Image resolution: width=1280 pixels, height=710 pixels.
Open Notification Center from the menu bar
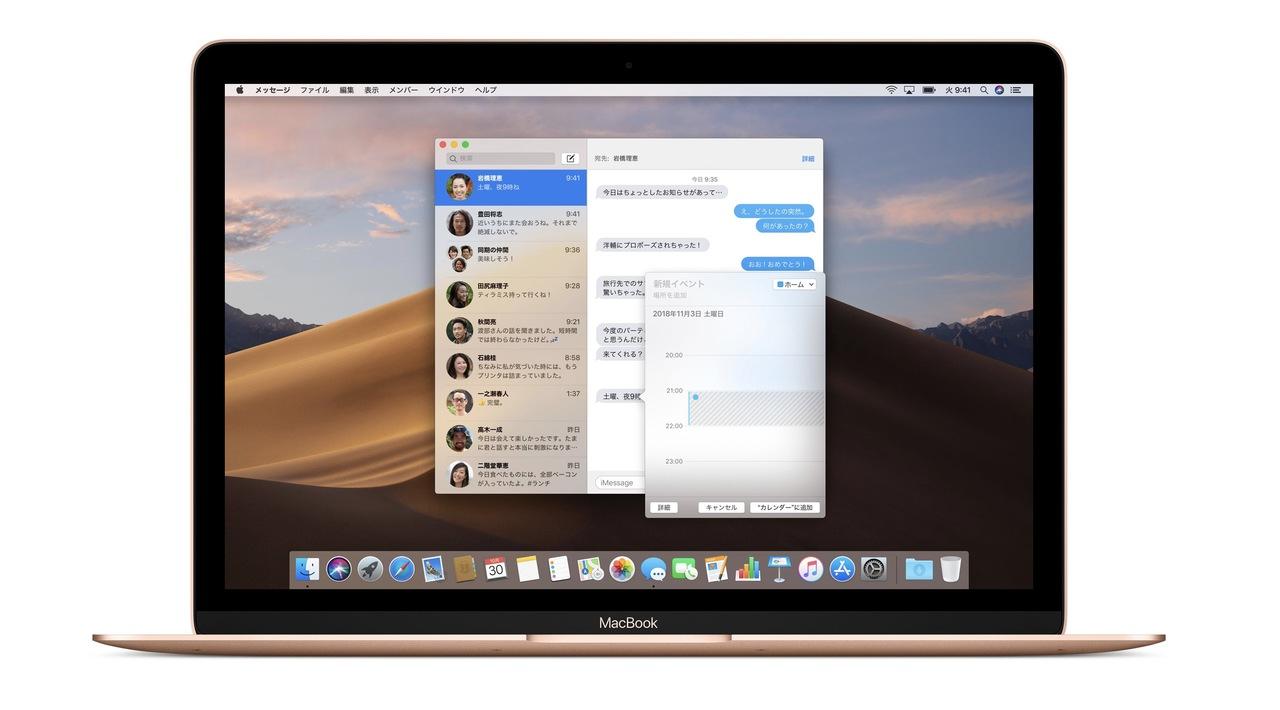[x=1015, y=90]
